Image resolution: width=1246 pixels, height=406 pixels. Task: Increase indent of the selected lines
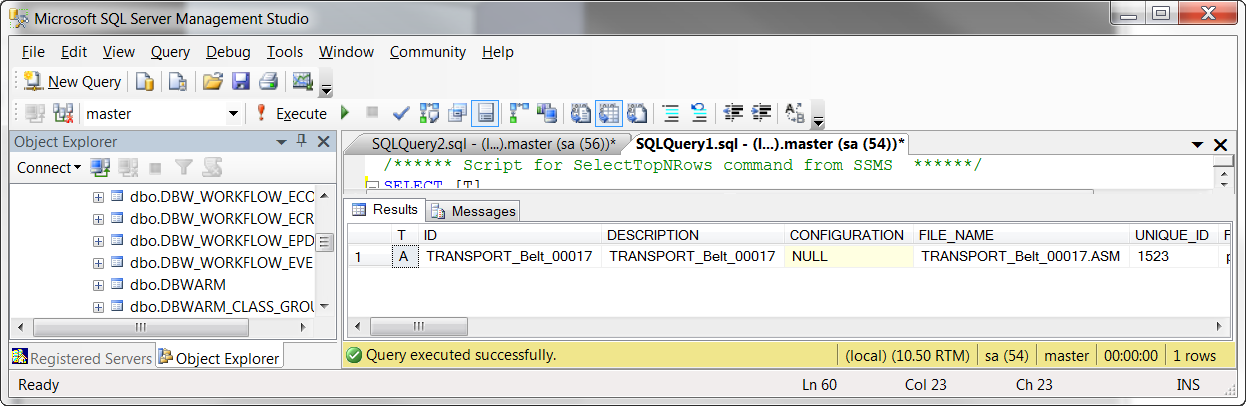tap(762, 113)
